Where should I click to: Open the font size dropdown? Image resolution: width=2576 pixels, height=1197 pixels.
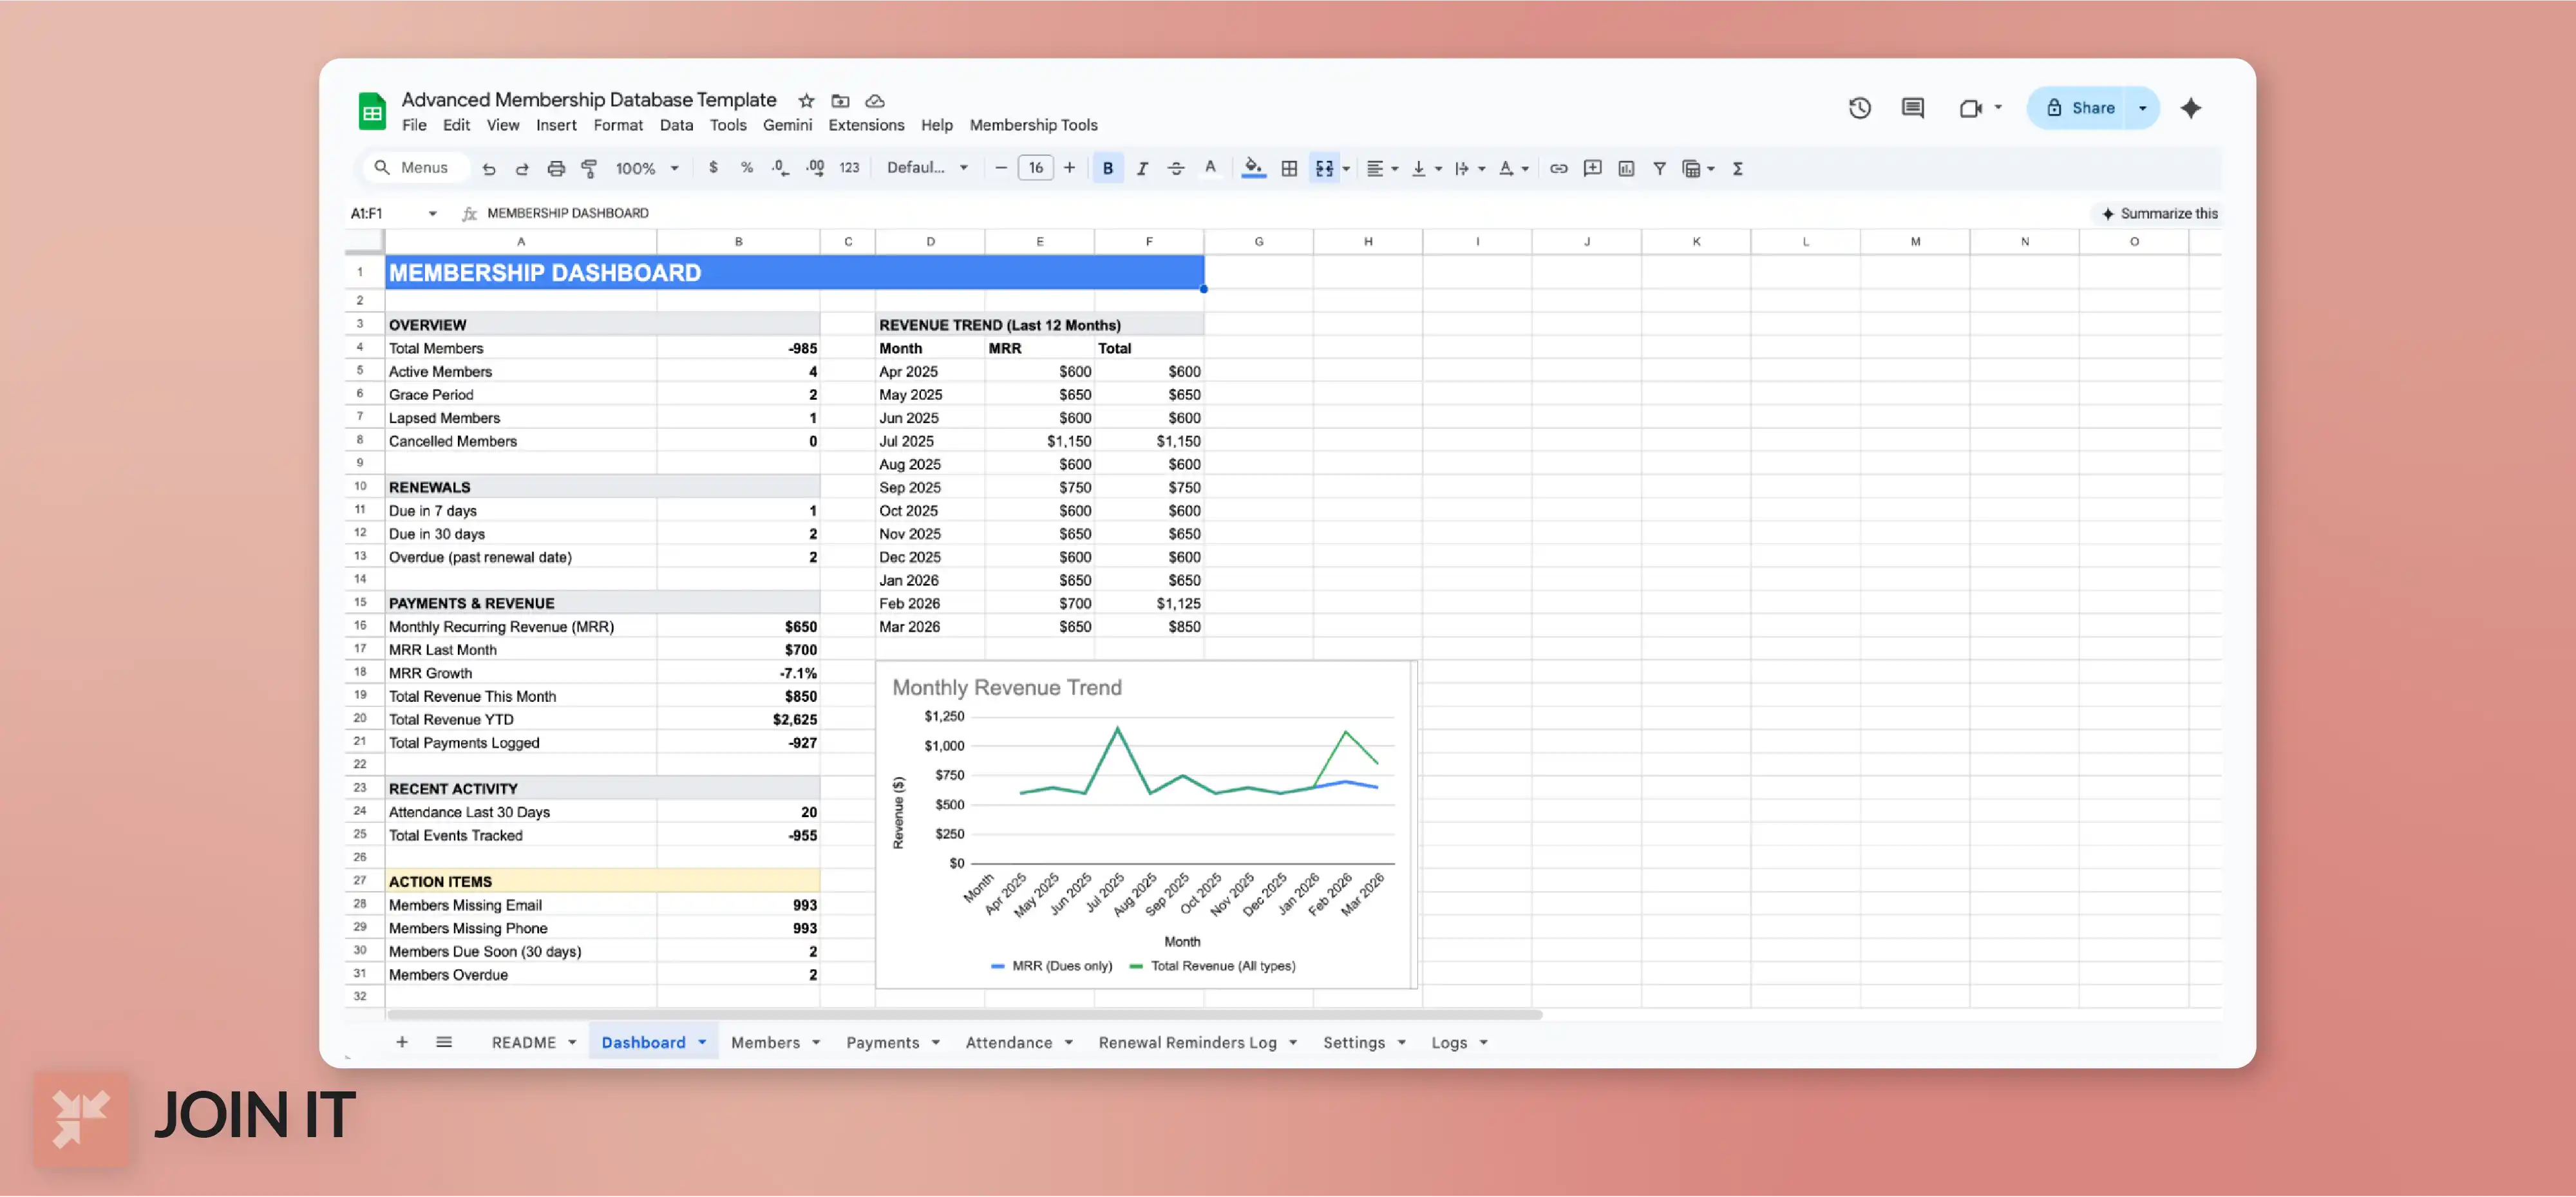point(1036,168)
